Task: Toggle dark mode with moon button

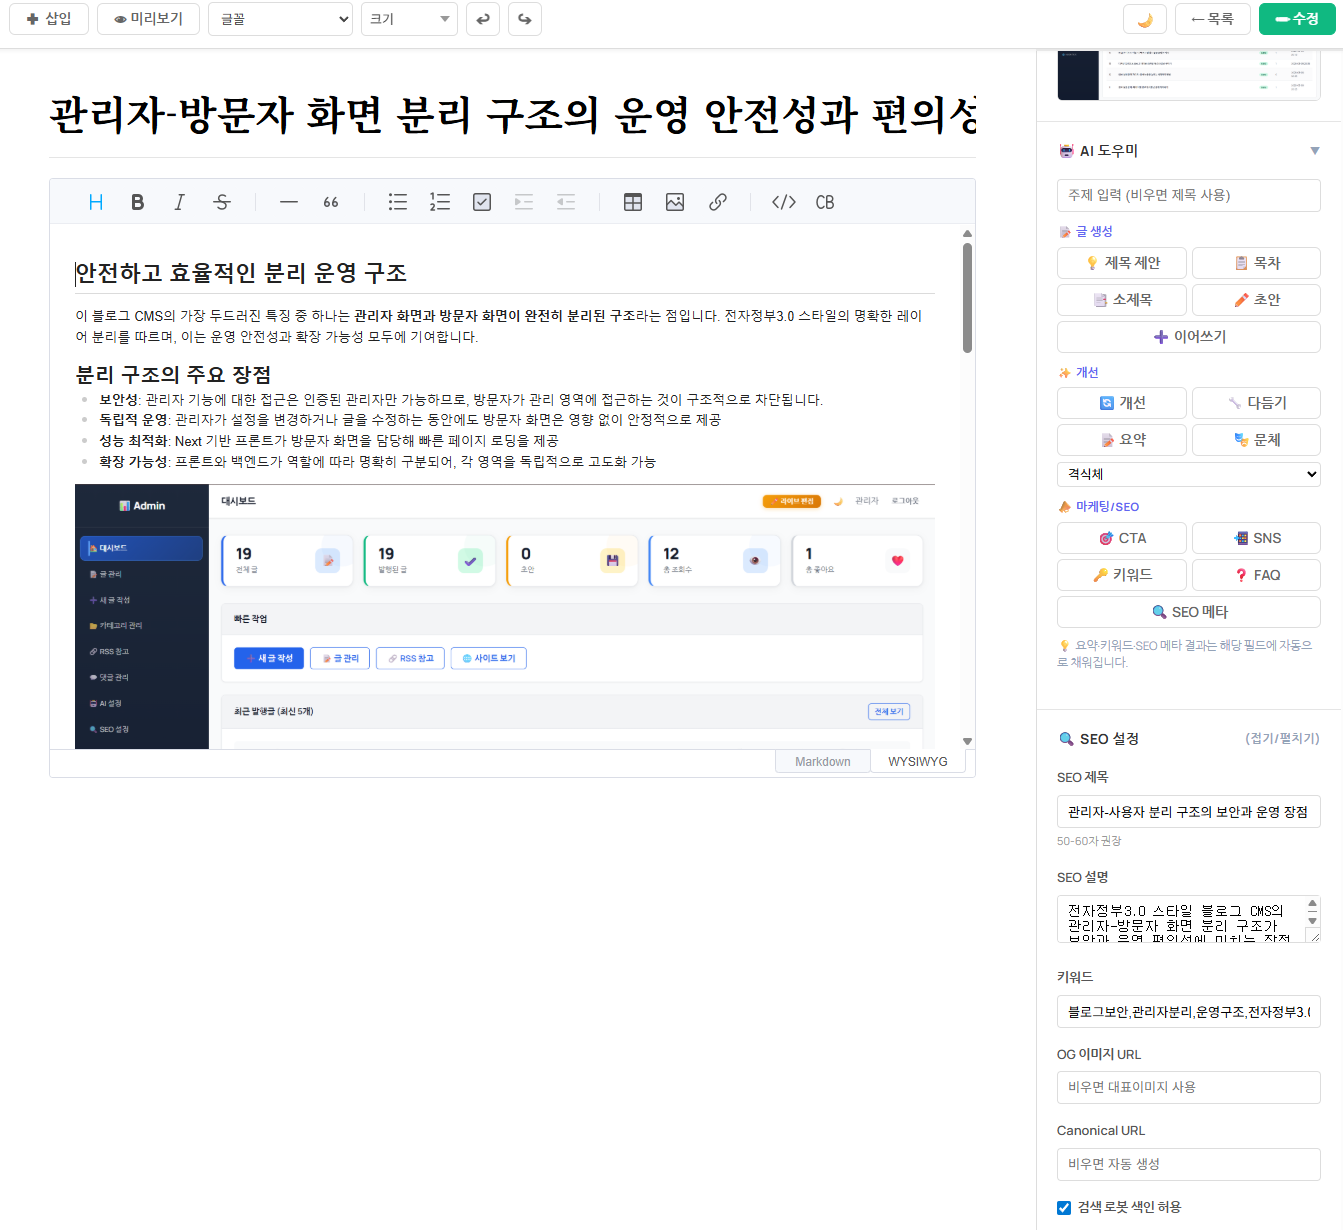Action: point(1145,19)
